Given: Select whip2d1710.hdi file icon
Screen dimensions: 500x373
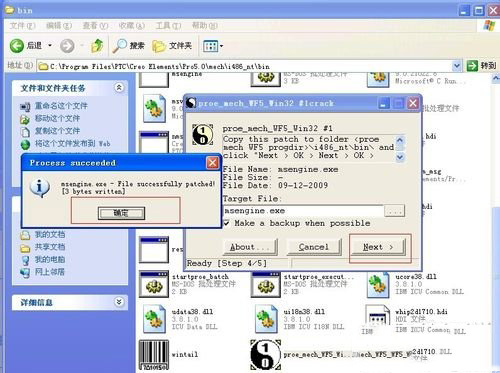Looking at the screenshot, I should point(377,316).
